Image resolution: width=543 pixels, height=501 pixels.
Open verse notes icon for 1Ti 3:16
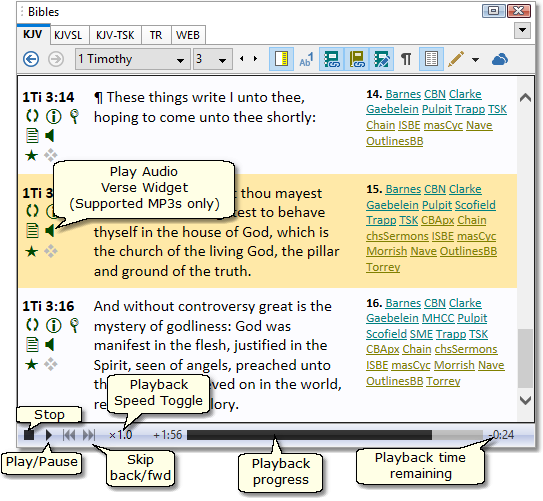coord(32,345)
